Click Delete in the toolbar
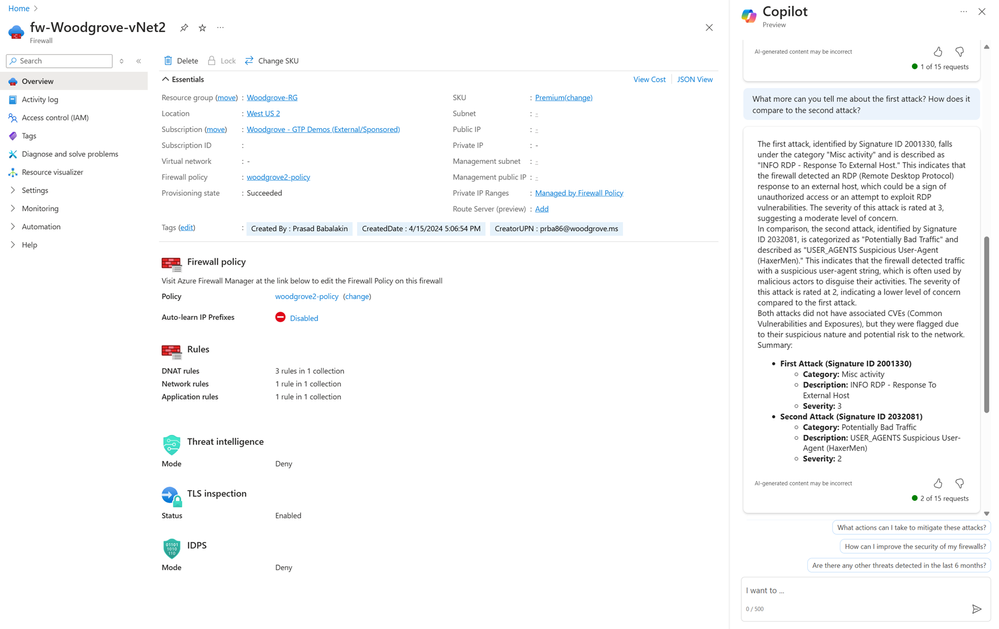The height and width of the screenshot is (629, 999). coord(181,61)
